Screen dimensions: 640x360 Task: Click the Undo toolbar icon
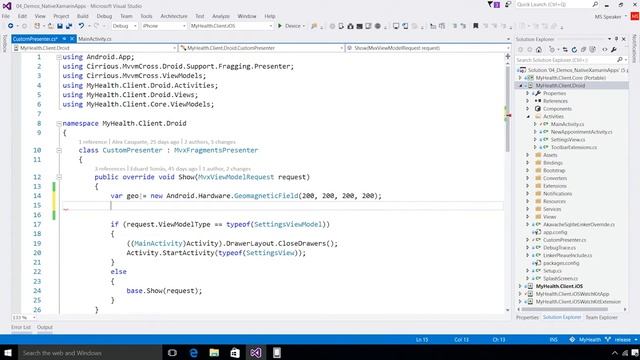pos(81,26)
